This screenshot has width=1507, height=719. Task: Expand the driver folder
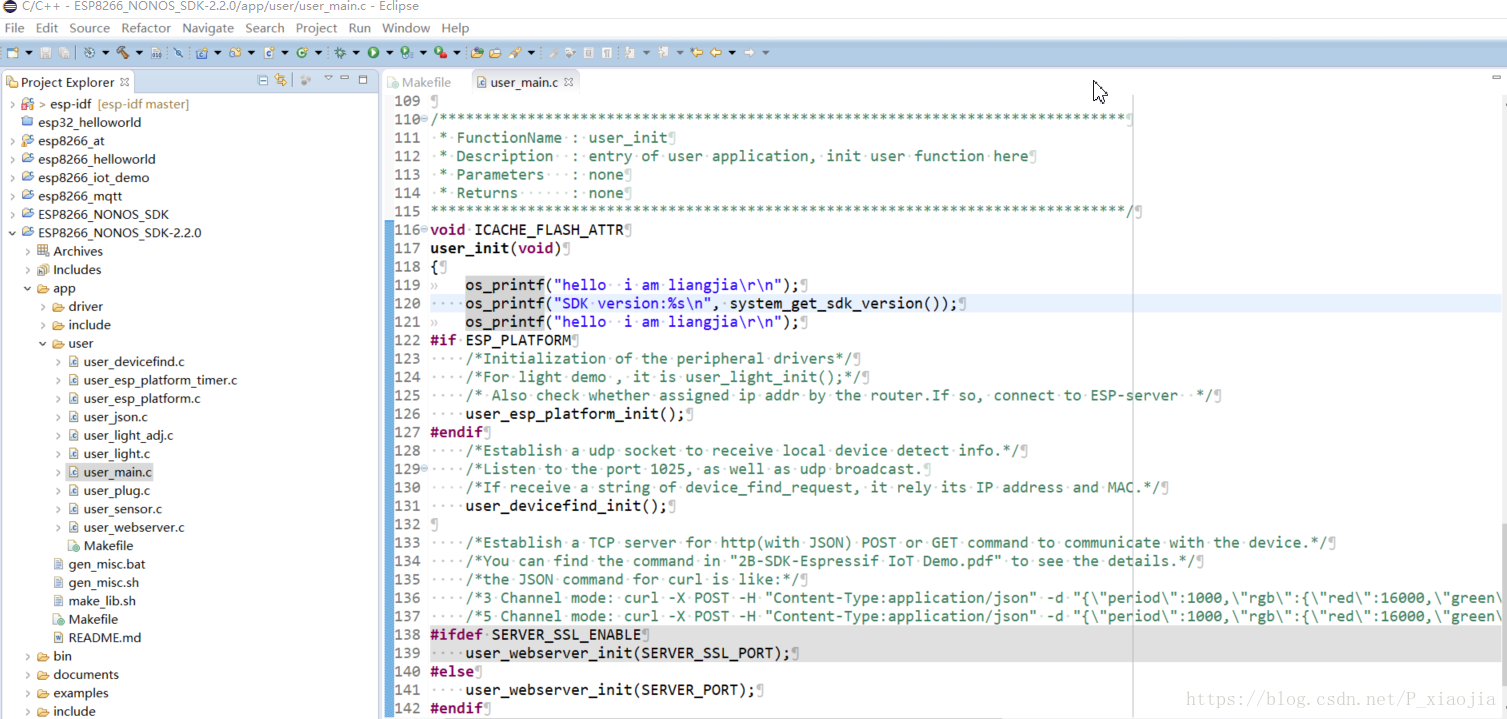coord(43,306)
